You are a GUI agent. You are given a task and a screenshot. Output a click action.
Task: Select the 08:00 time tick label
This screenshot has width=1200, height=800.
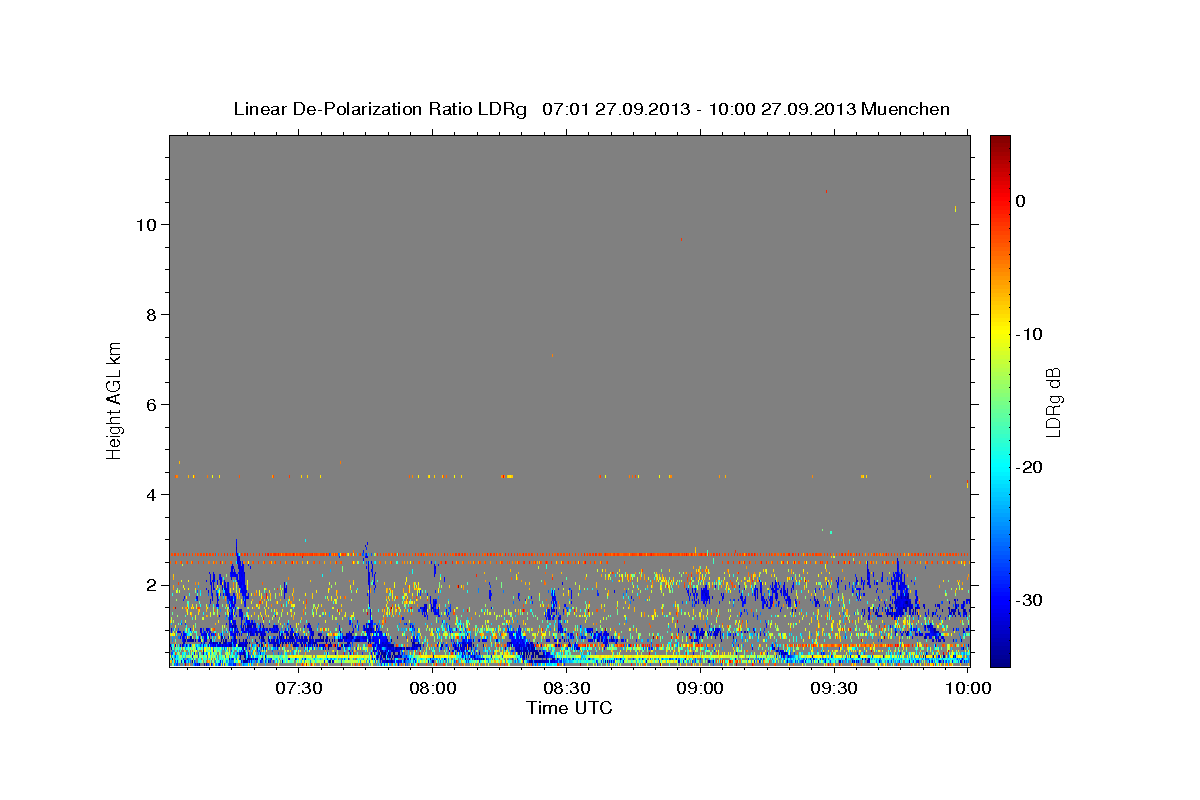coord(433,688)
